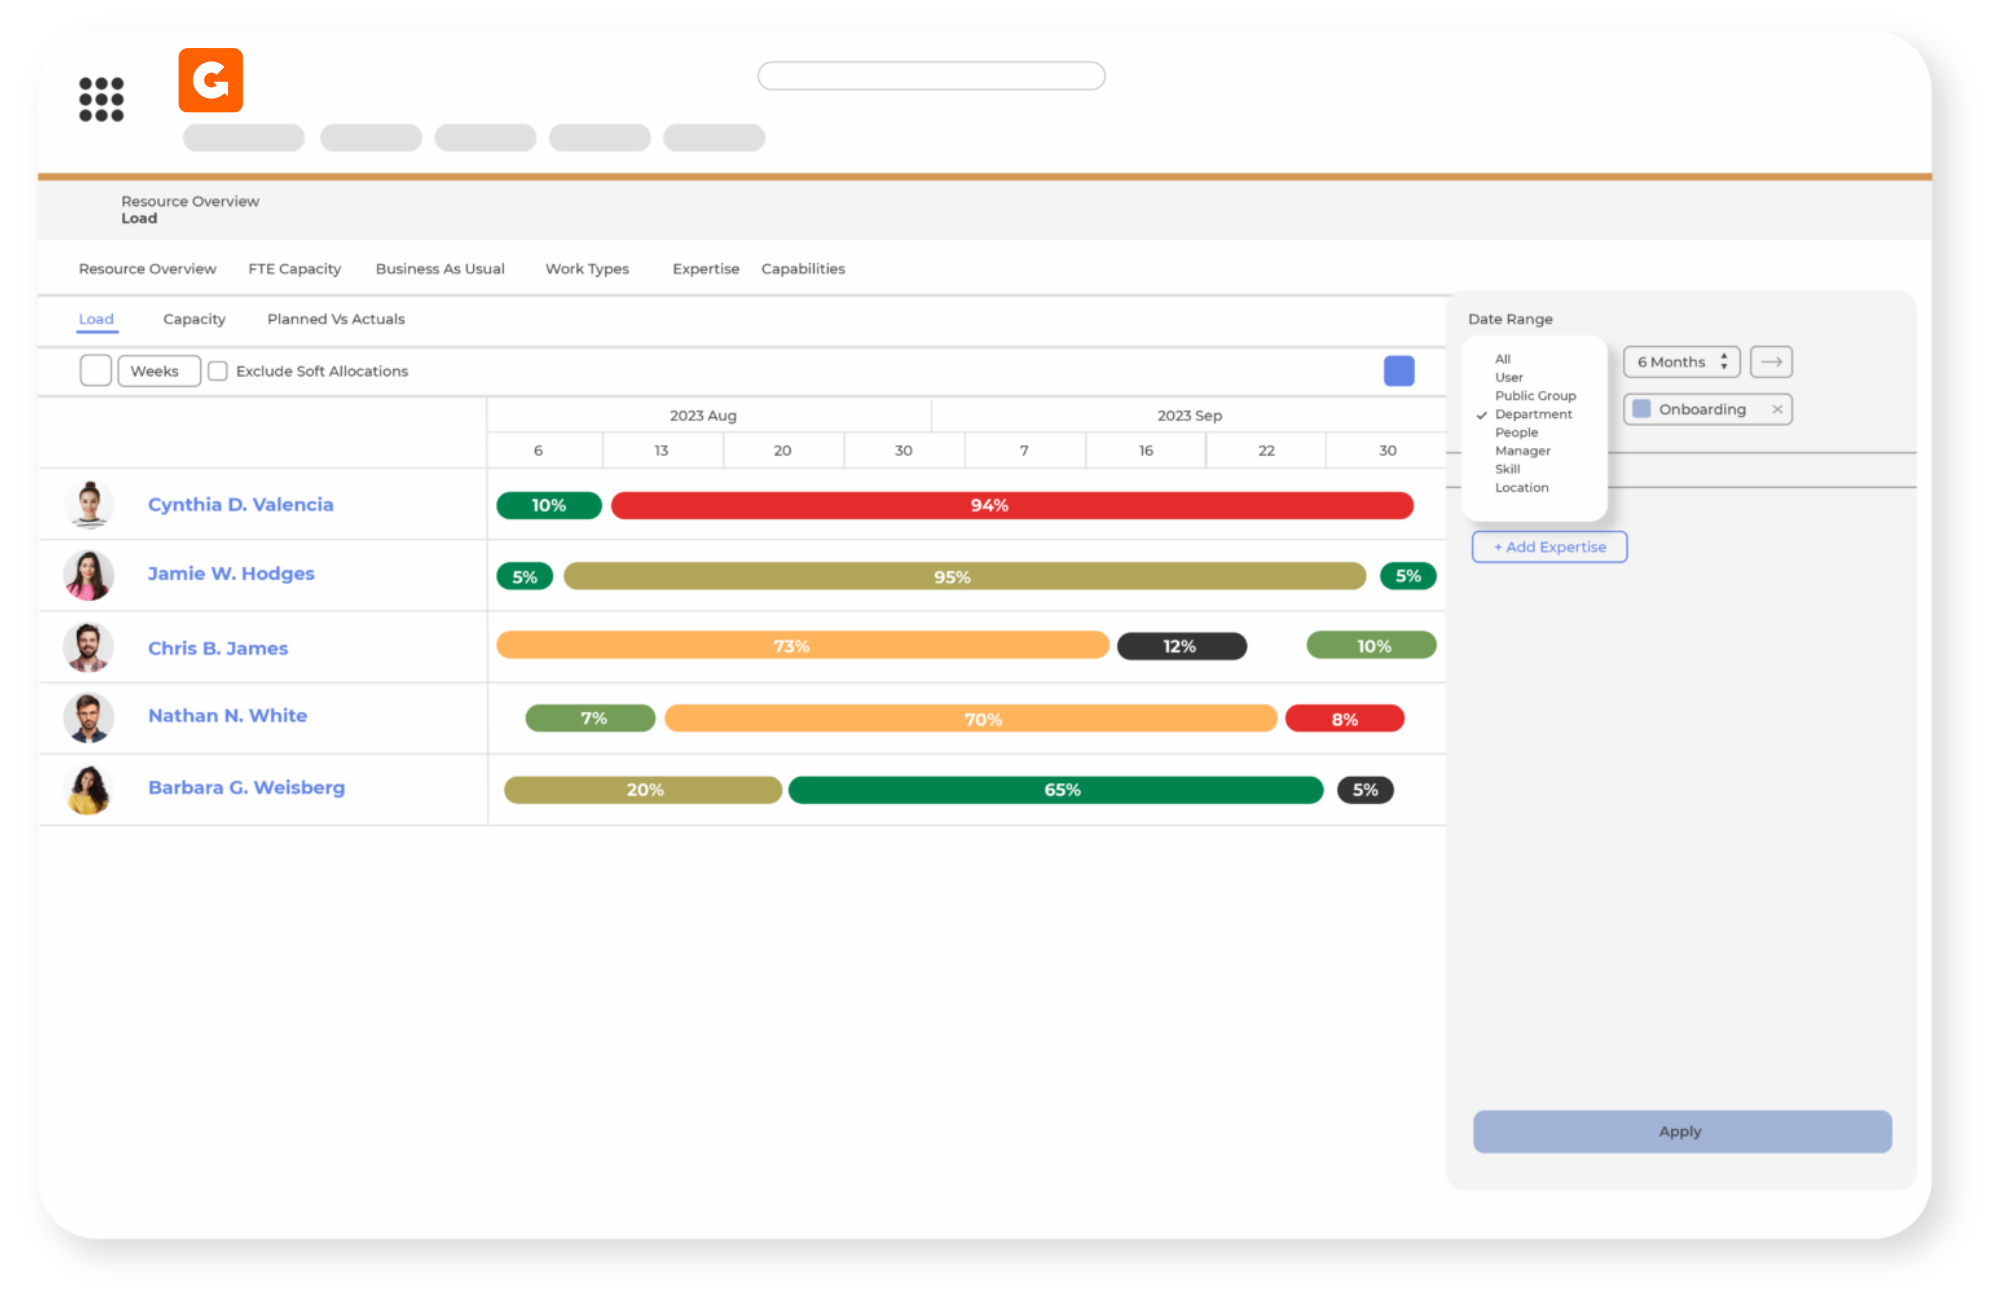Screen dimensions: 2000x1300
Task: Open Cynthia D. Valencia's avatar
Action: (x=90, y=504)
